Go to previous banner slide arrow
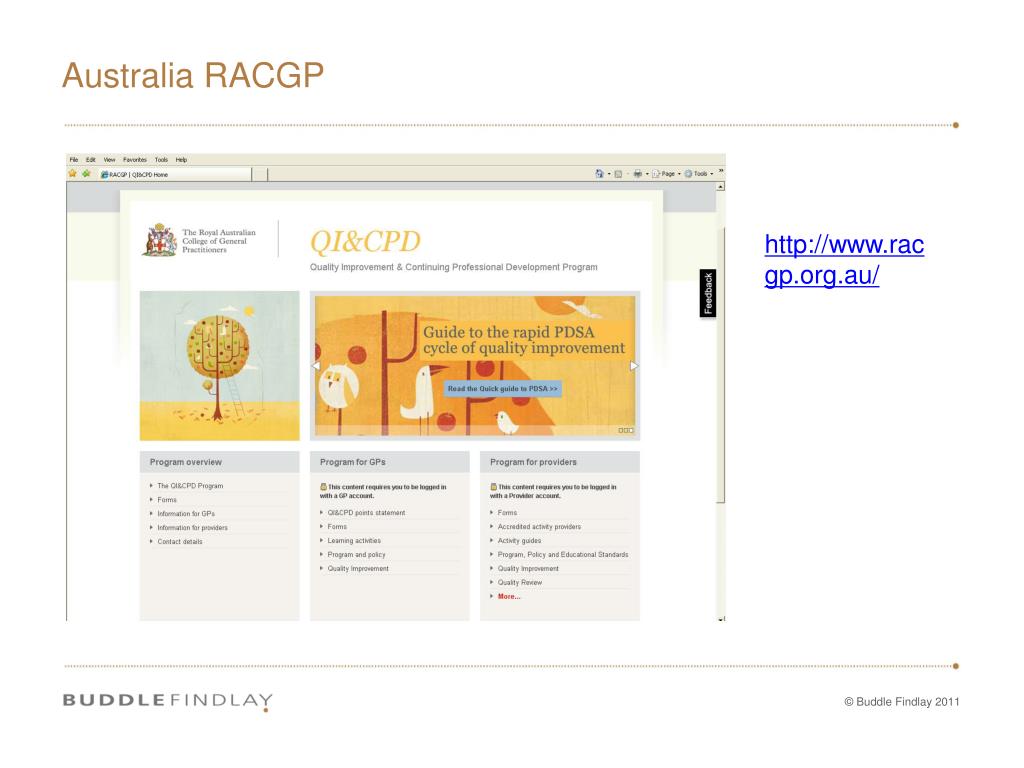The width and height of the screenshot is (1024, 768). click(316, 366)
